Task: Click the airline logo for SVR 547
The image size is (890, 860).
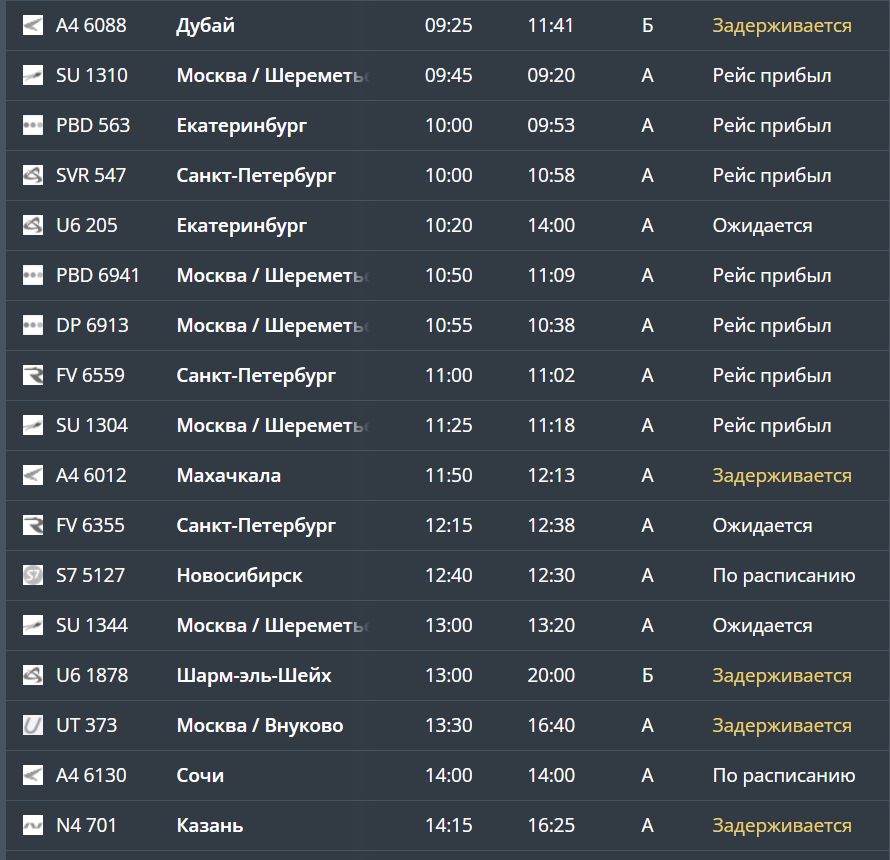Action: click(33, 175)
